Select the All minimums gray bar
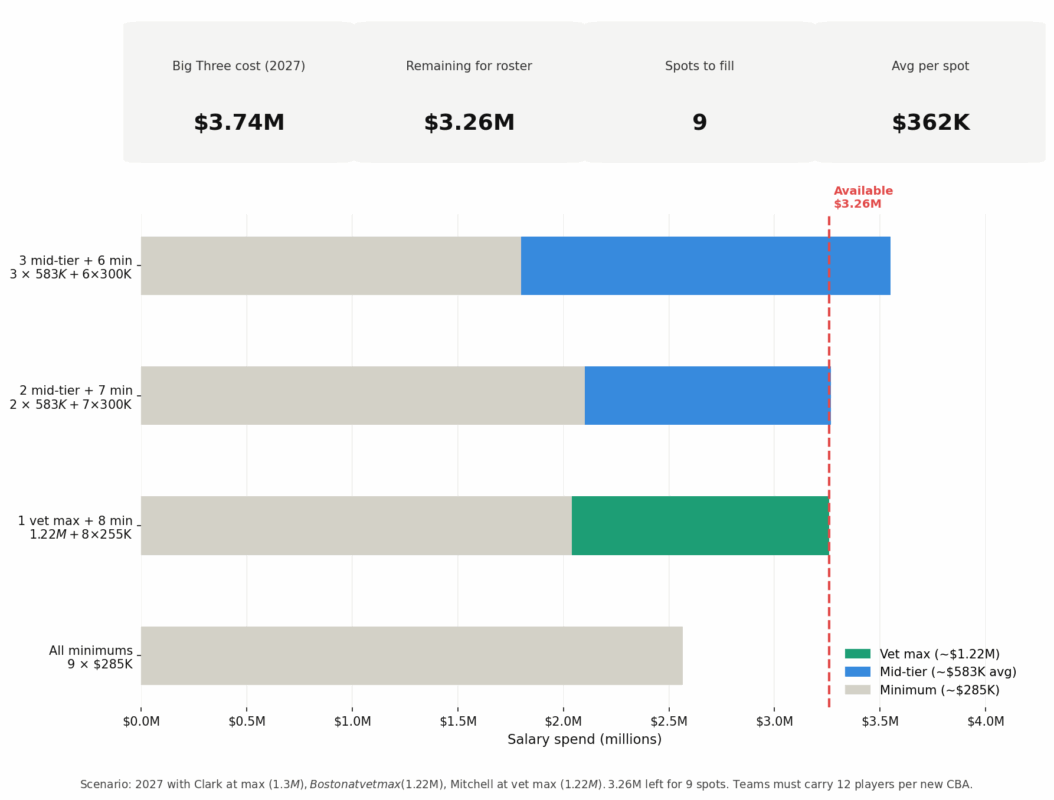This screenshot has height=800, width=1054. coord(411,656)
